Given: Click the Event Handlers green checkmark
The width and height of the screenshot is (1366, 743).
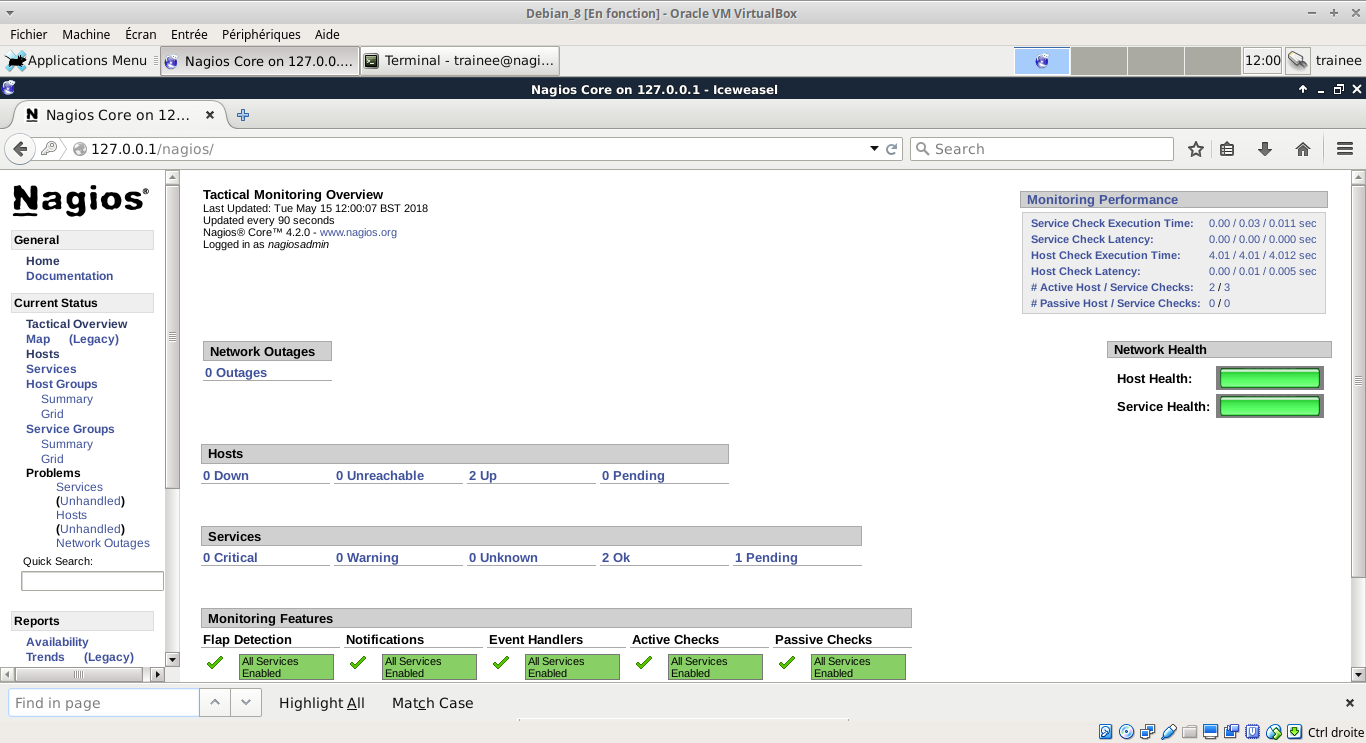Looking at the screenshot, I should [x=501, y=662].
